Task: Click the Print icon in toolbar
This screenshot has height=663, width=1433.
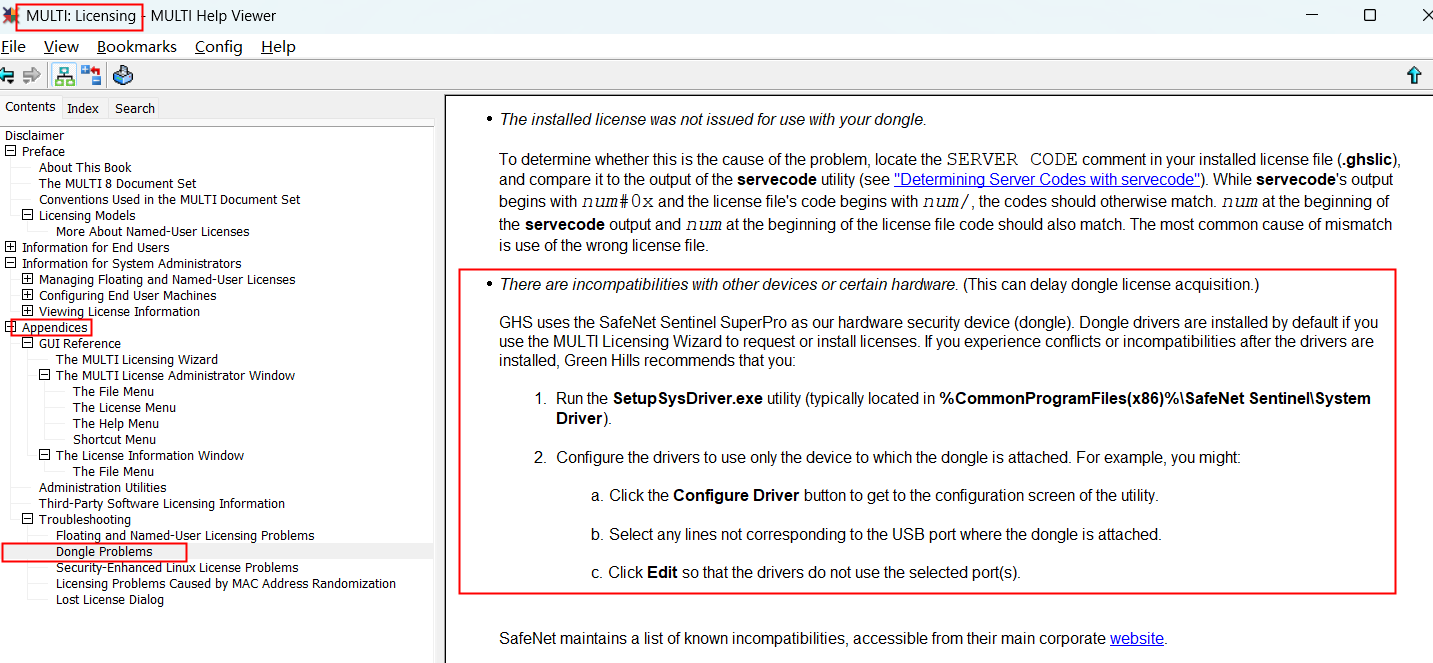Action: [123, 75]
